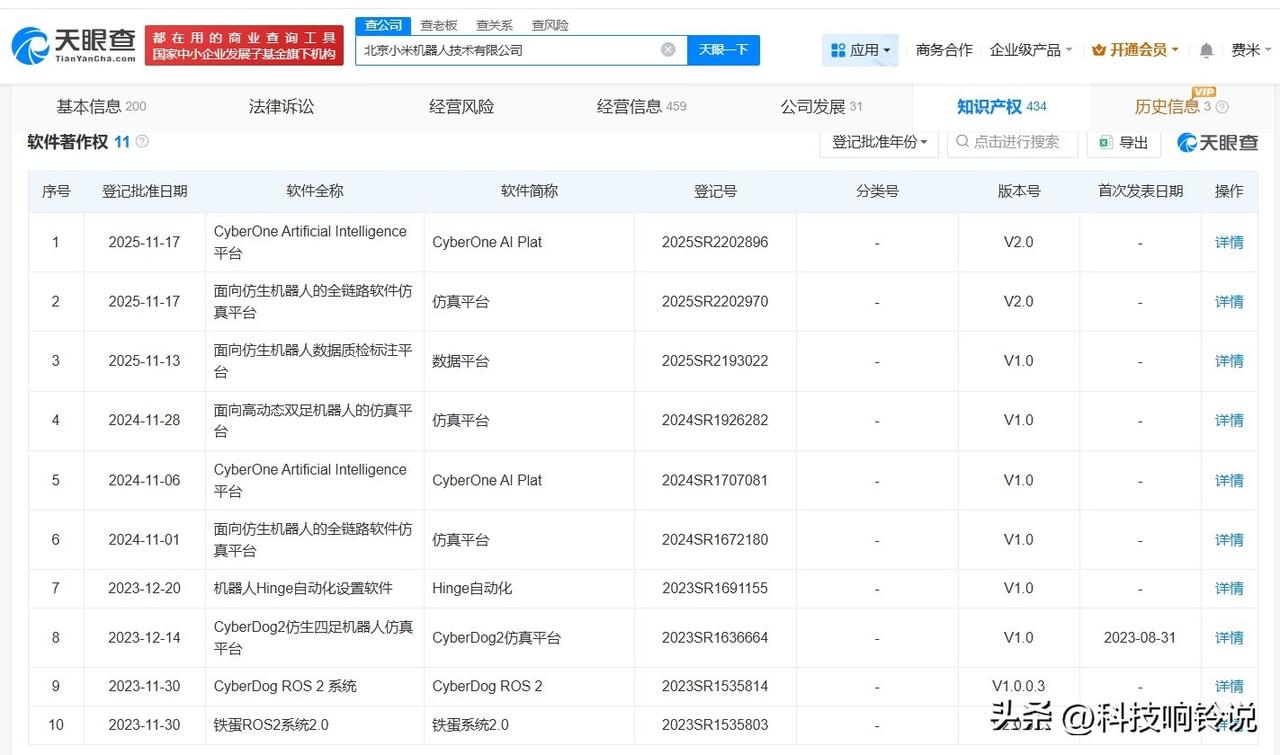View 详情 for registration 2024SR1926282
The width and height of the screenshot is (1280, 755).
pos(1229,421)
